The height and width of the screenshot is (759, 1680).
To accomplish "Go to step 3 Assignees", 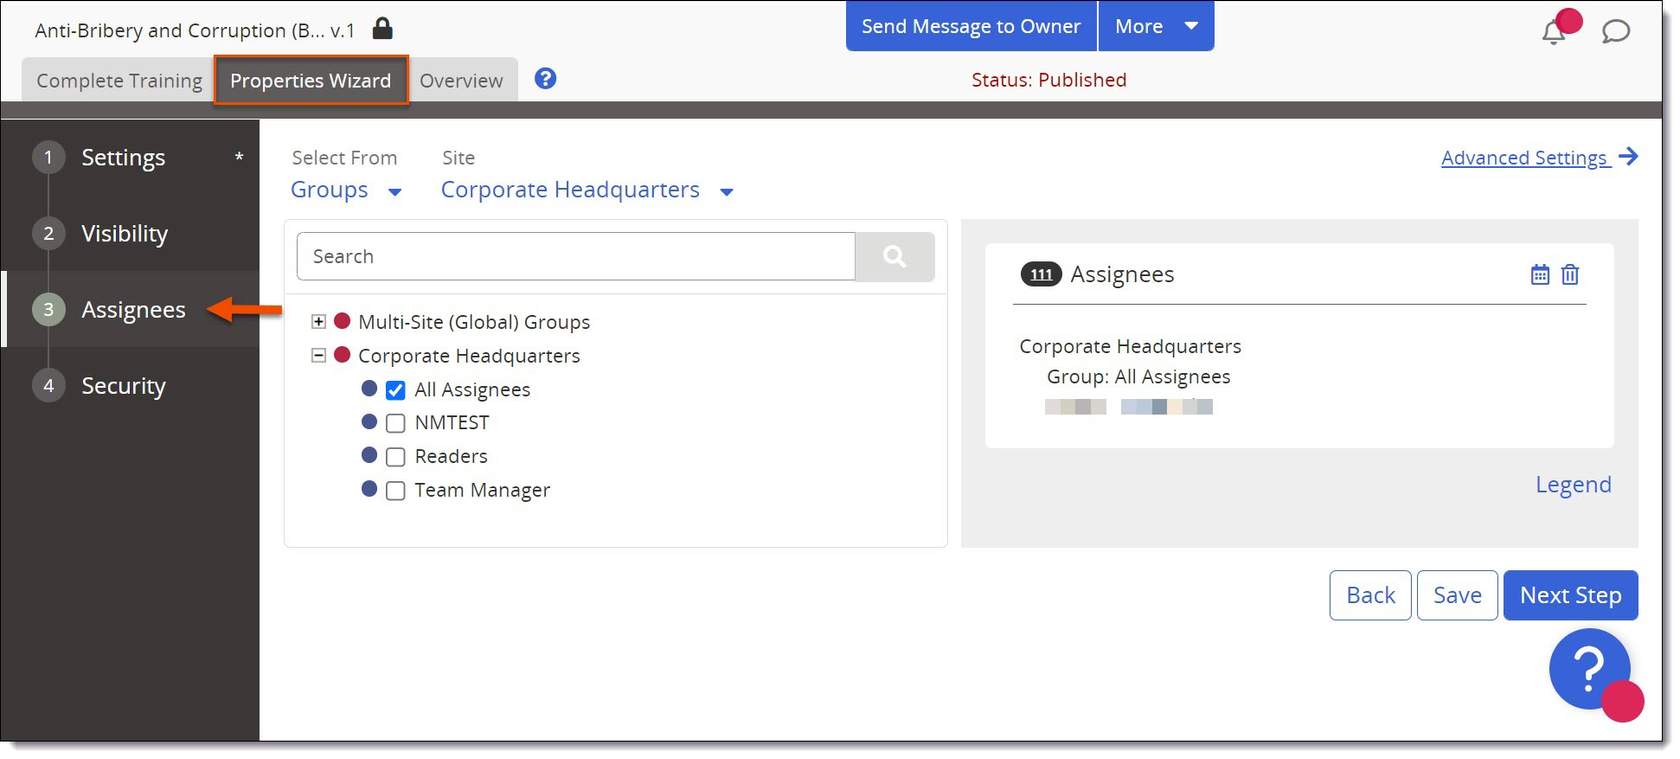I will [x=130, y=309].
